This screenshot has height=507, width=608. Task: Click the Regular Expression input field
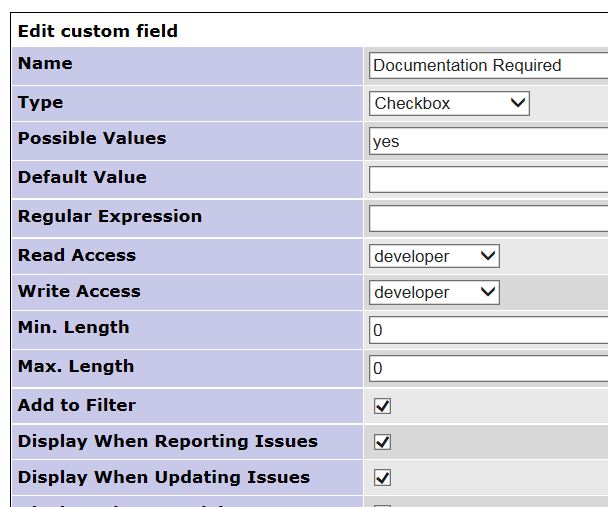(x=488, y=218)
